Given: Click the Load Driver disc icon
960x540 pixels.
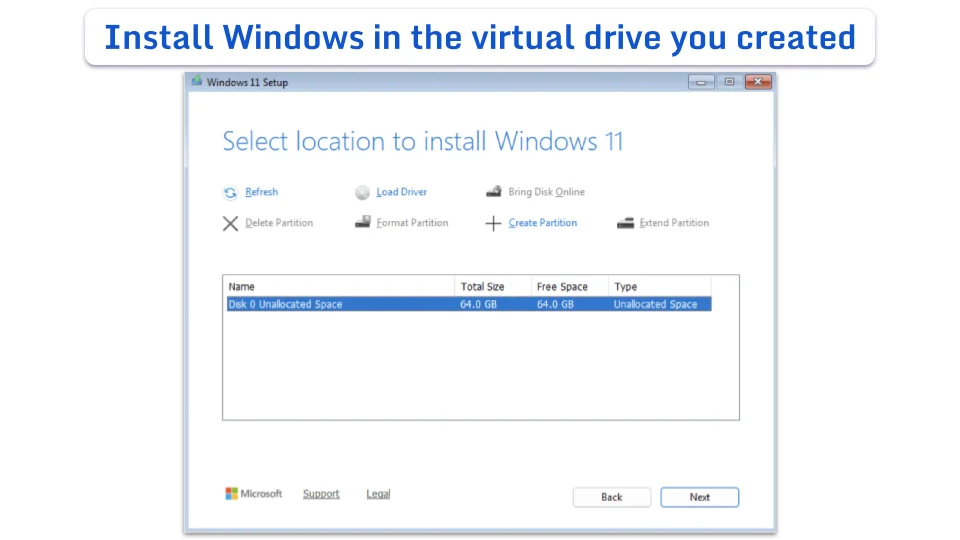Looking at the screenshot, I should [362, 193].
